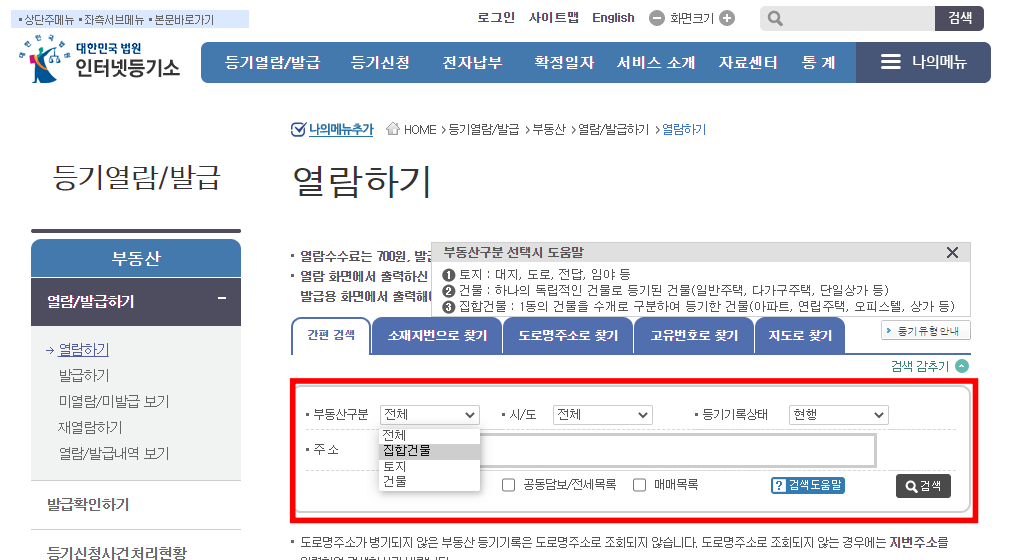1009x560 pixels.
Task: Switch to 소재지번으로 찾기 tab
Action: click(437, 335)
